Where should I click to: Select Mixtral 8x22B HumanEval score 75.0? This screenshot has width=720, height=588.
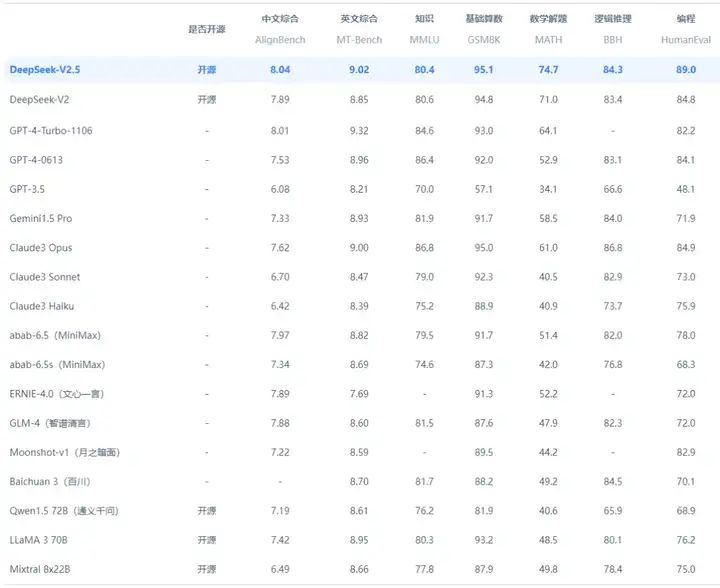686,570
